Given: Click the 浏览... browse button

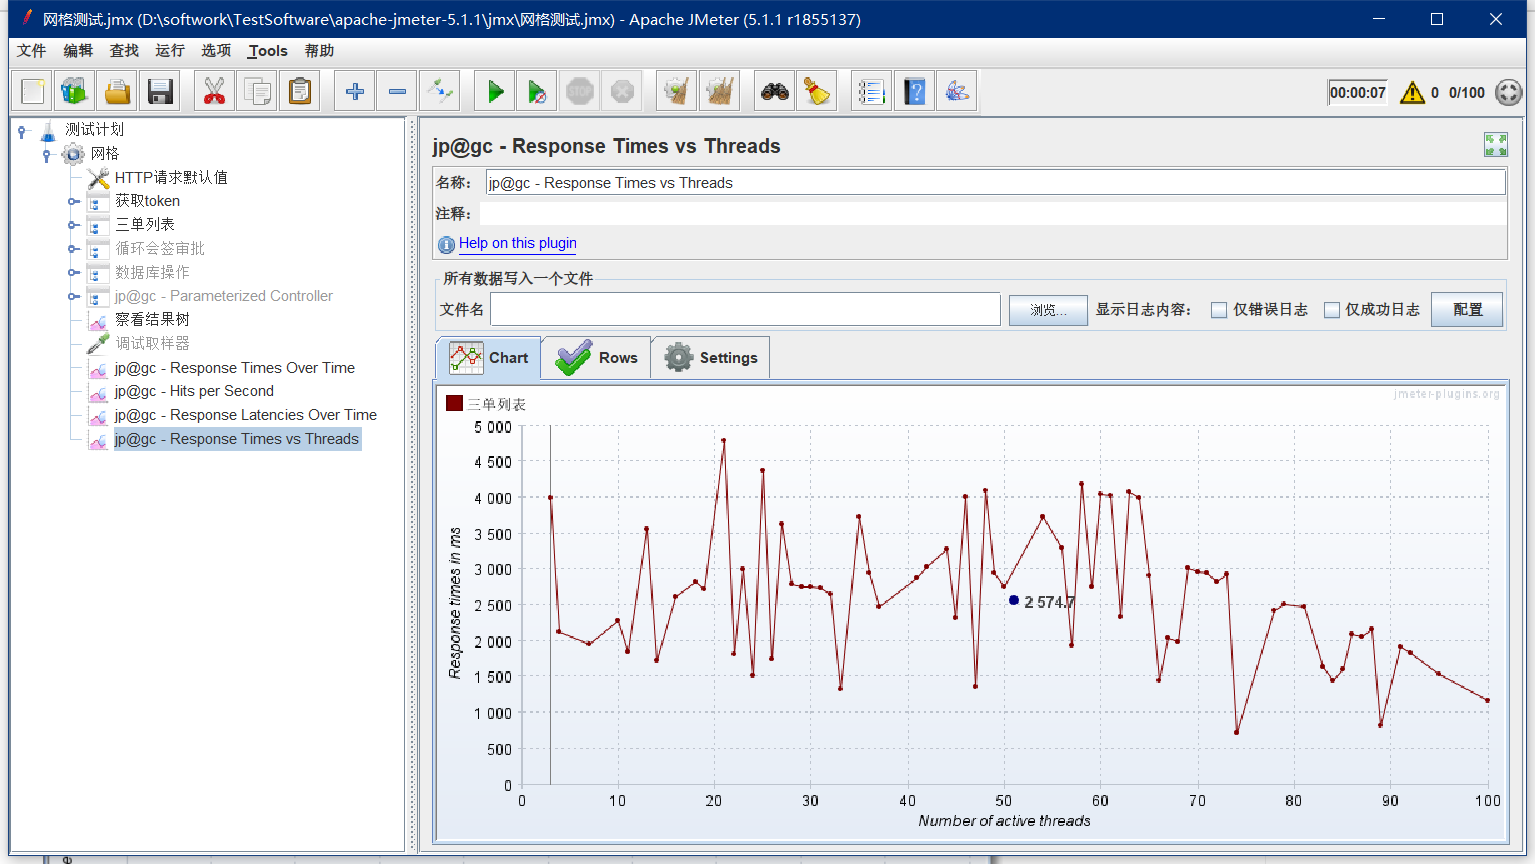Looking at the screenshot, I should pos(1048,310).
